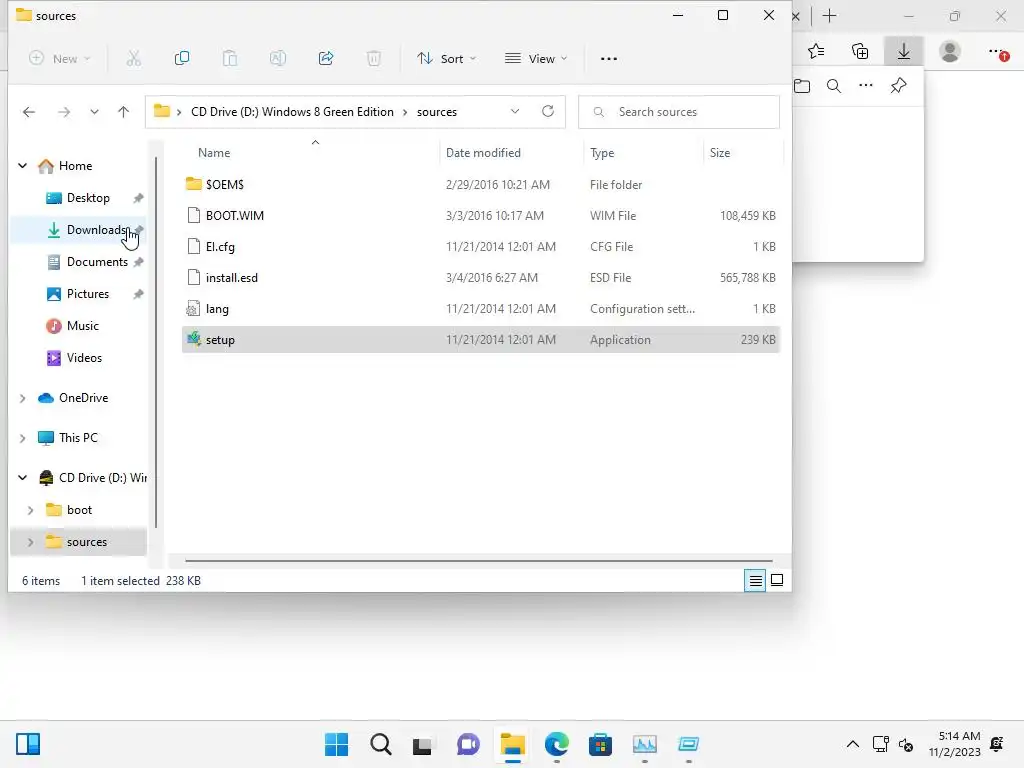Open Edge profile avatar
The image size is (1024, 768).
[x=950, y=52]
